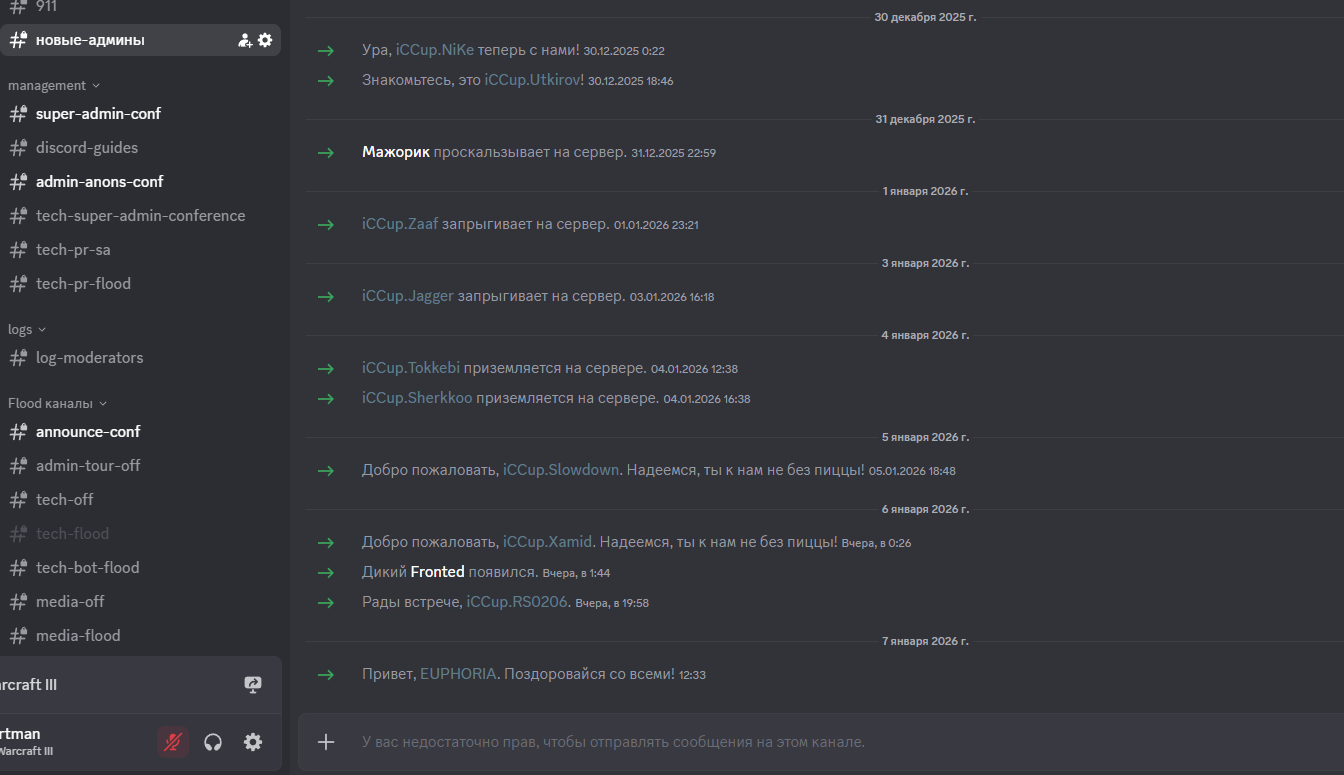Collapse the Flood каналы category
The image size is (1344, 775).
[x=57, y=404]
